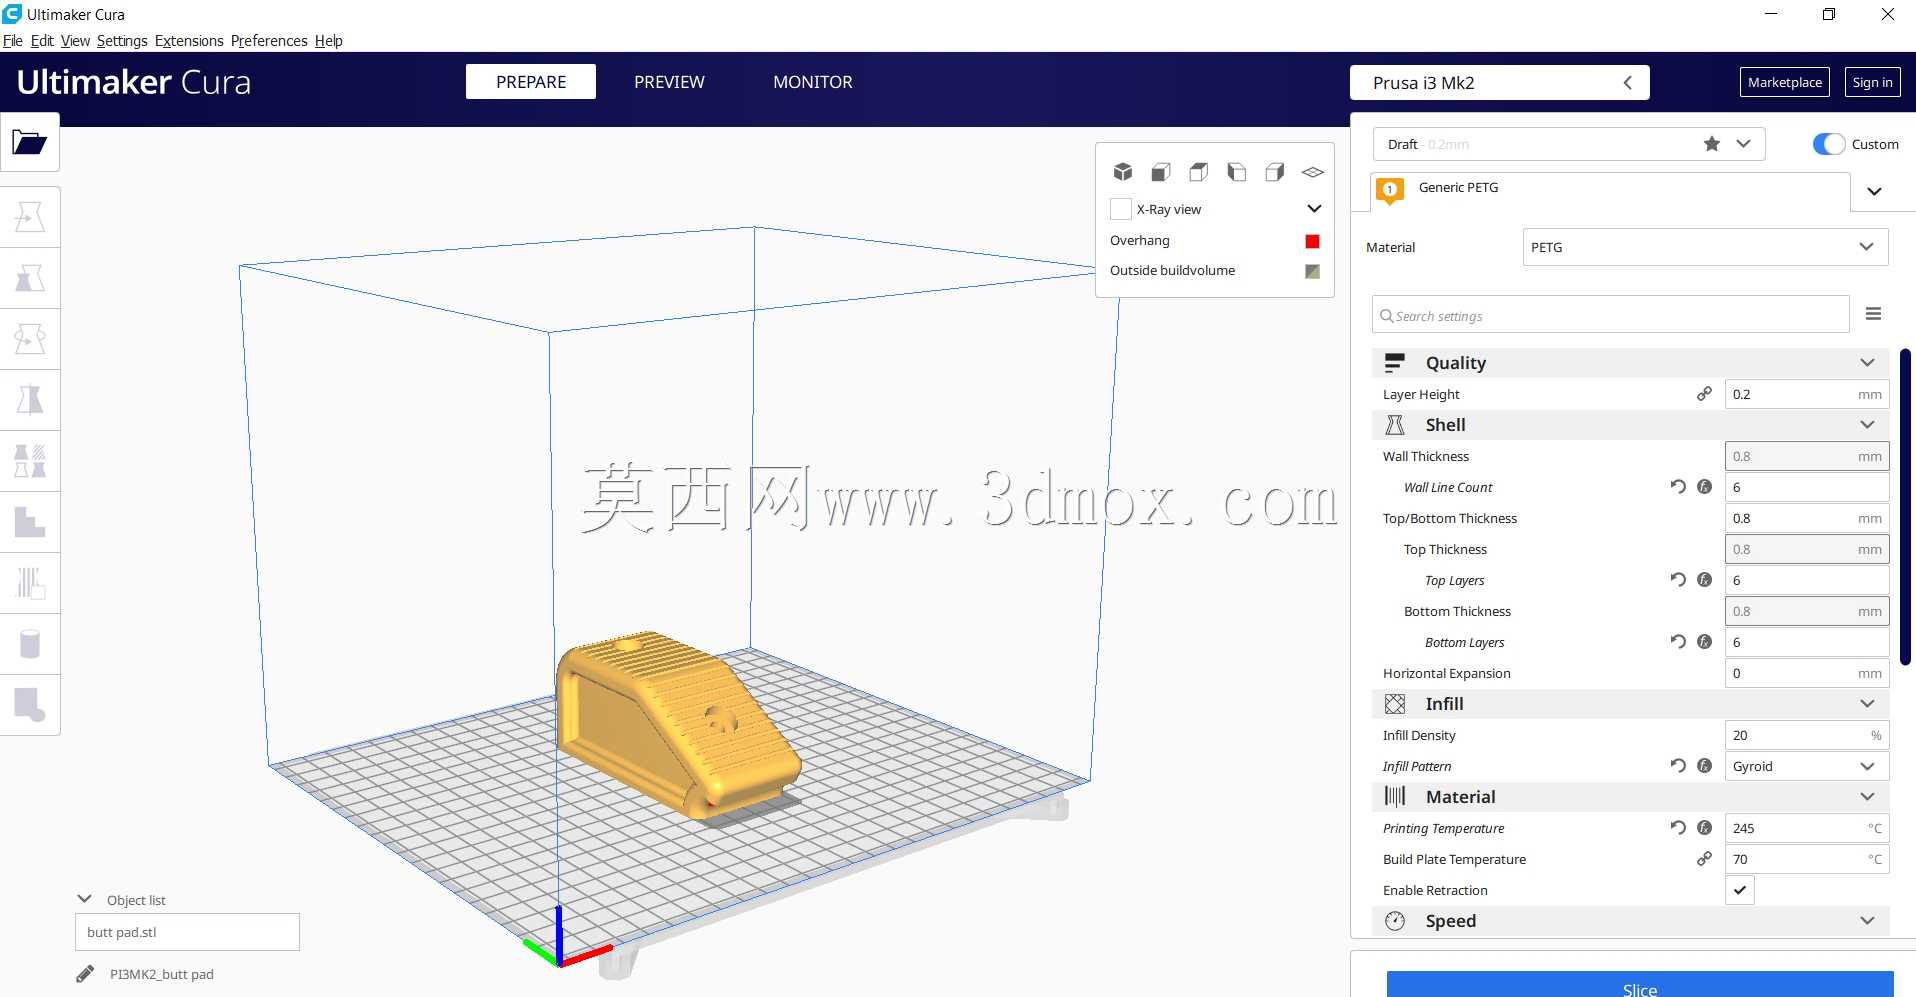Switch to the MONITOR tab
This screenshot has height=997, width=1916.
pyautogui.click(x=813, y=82)
